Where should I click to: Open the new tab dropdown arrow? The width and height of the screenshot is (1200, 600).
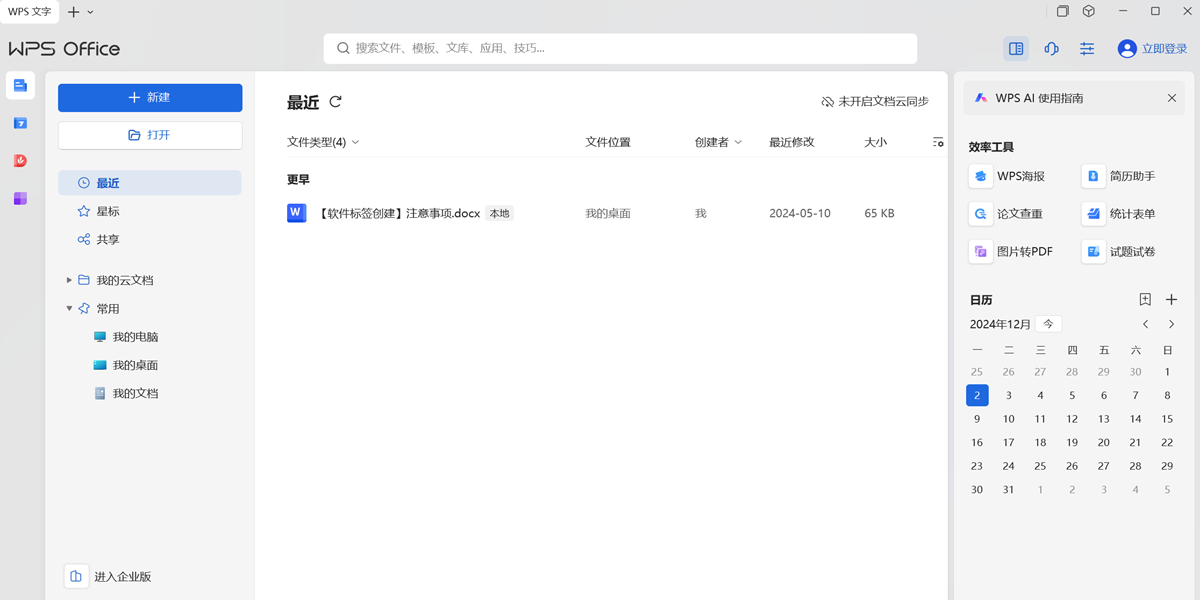tap(90, 12)
